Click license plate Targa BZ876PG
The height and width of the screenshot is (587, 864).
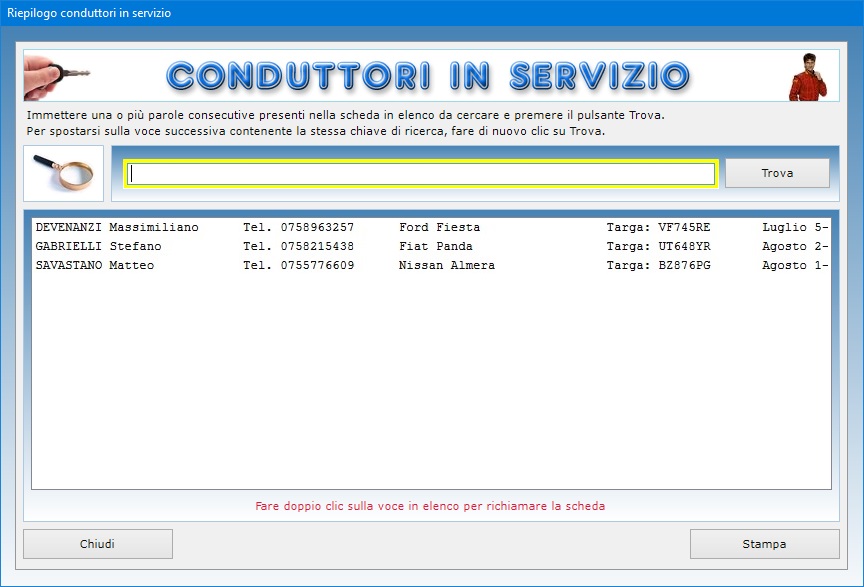[x=658, y=265]
